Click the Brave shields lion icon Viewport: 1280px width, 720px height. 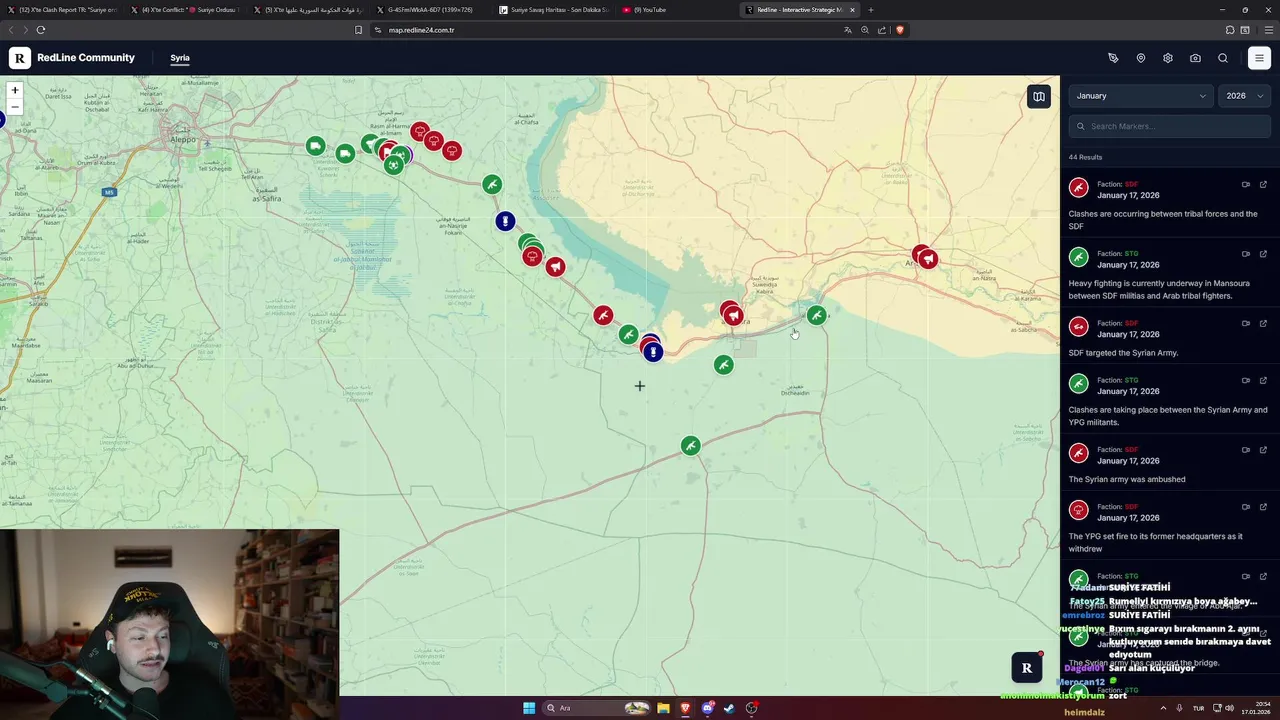pos(899,30)
